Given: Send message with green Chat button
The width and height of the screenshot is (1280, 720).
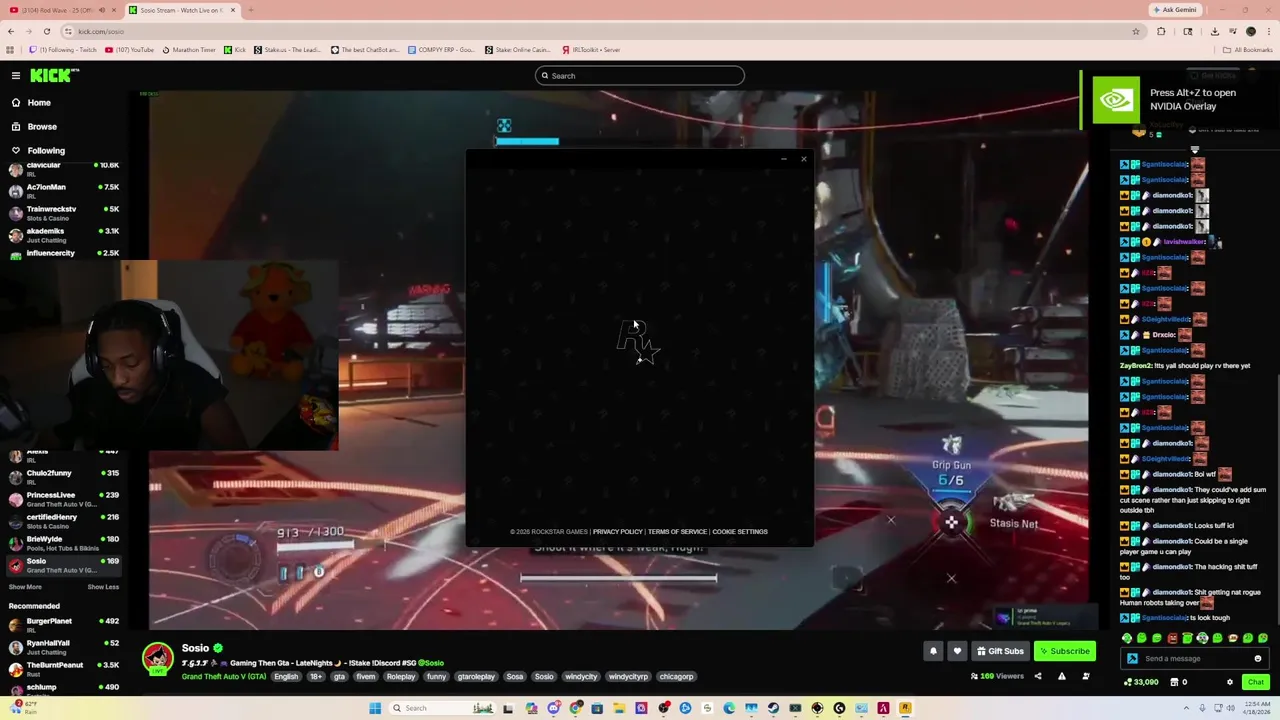Looking at the screenshot, I should coord(1256,682).
